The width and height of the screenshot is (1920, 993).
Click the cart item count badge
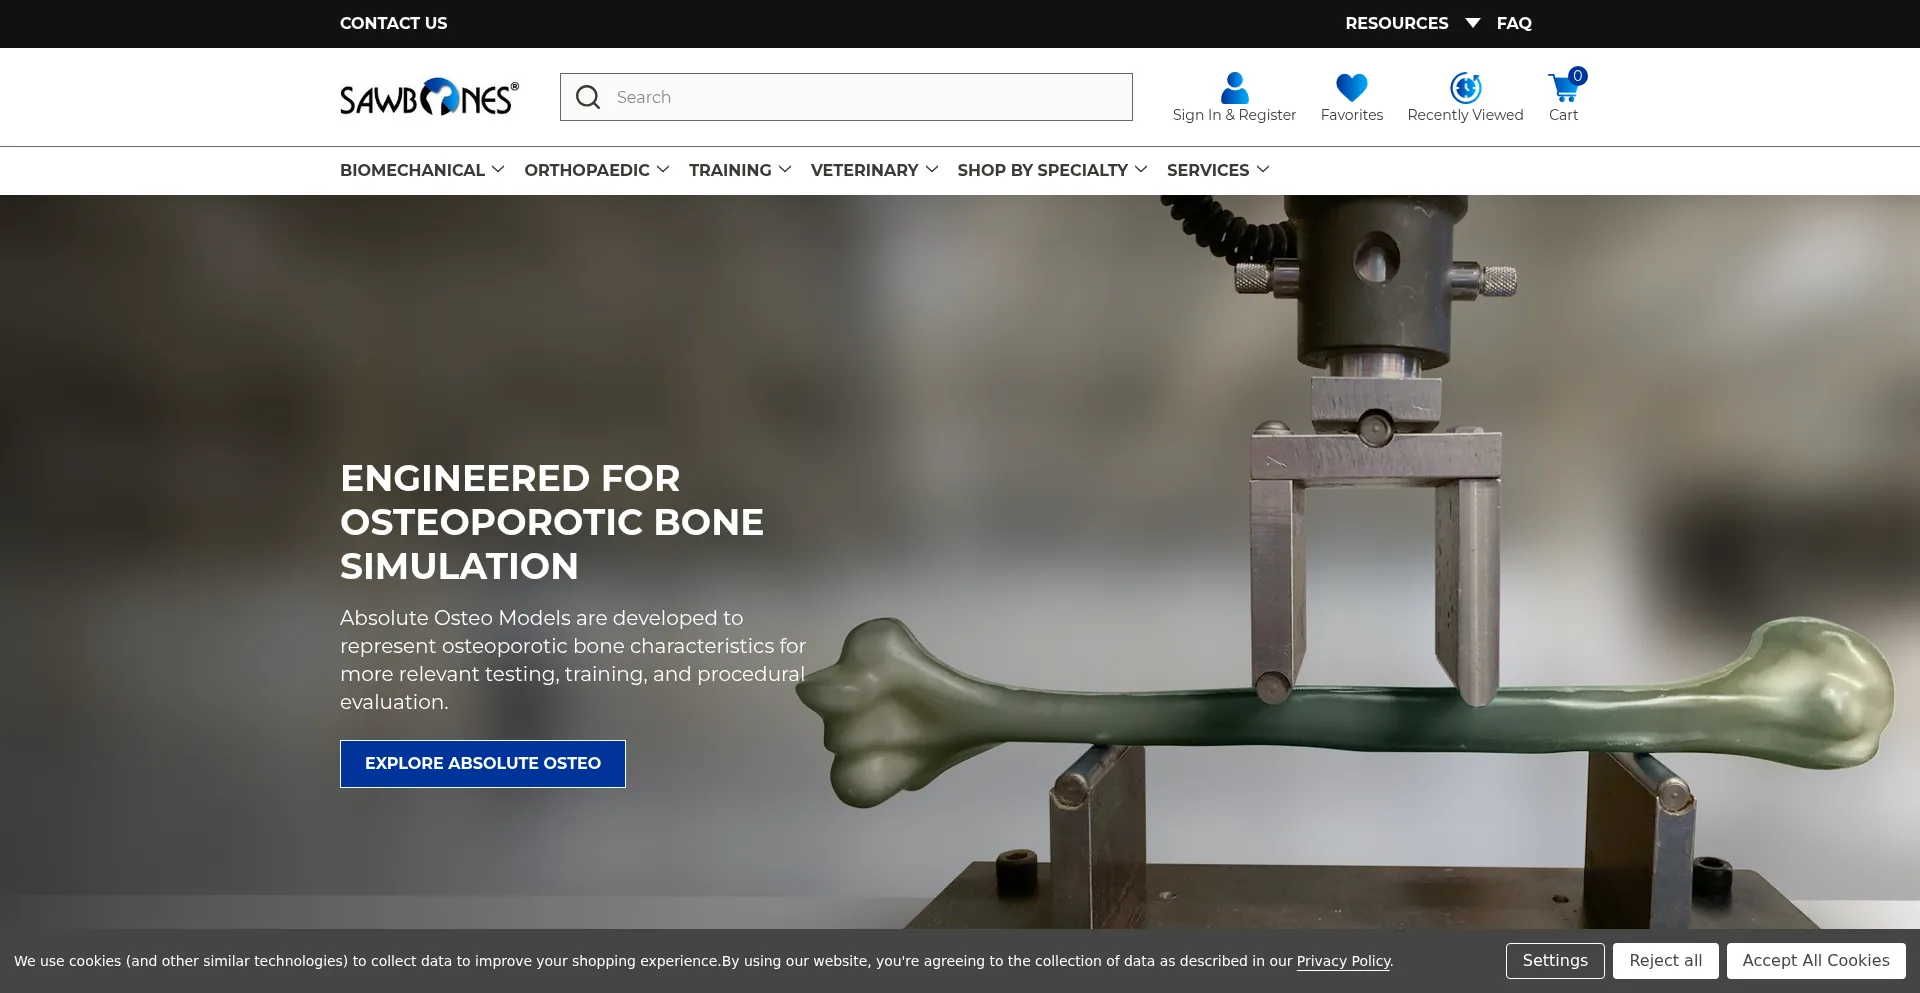pyautogui.click(x=1578, y=75)
